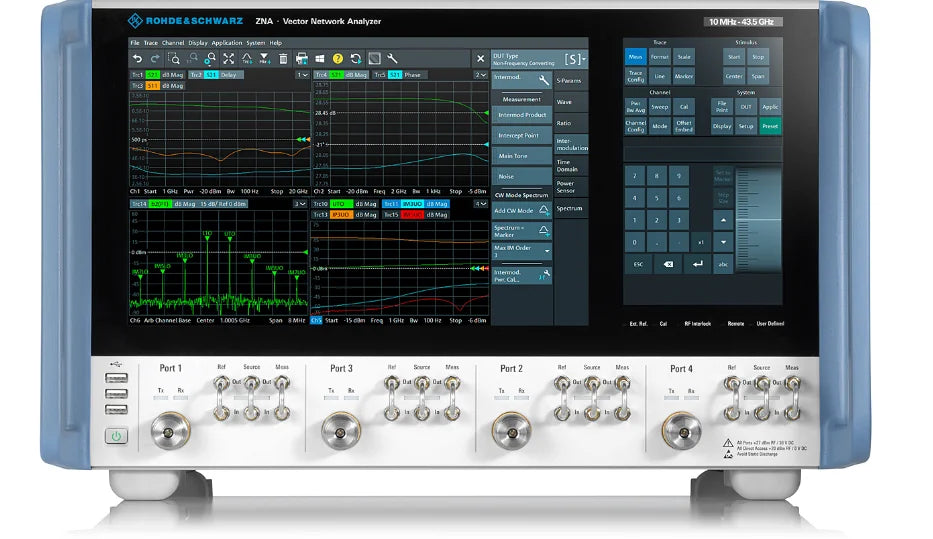Screen dimensions: 933x539
Task: Open diagram 3 dropdown
Action: point(300,203)
